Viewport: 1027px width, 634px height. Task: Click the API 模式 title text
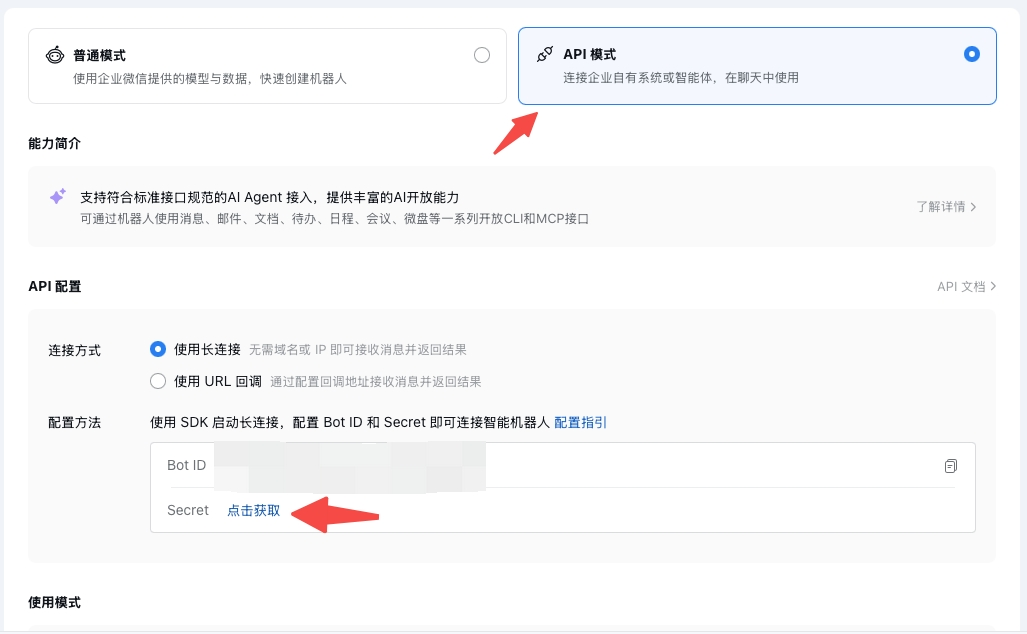pos(589,54)
